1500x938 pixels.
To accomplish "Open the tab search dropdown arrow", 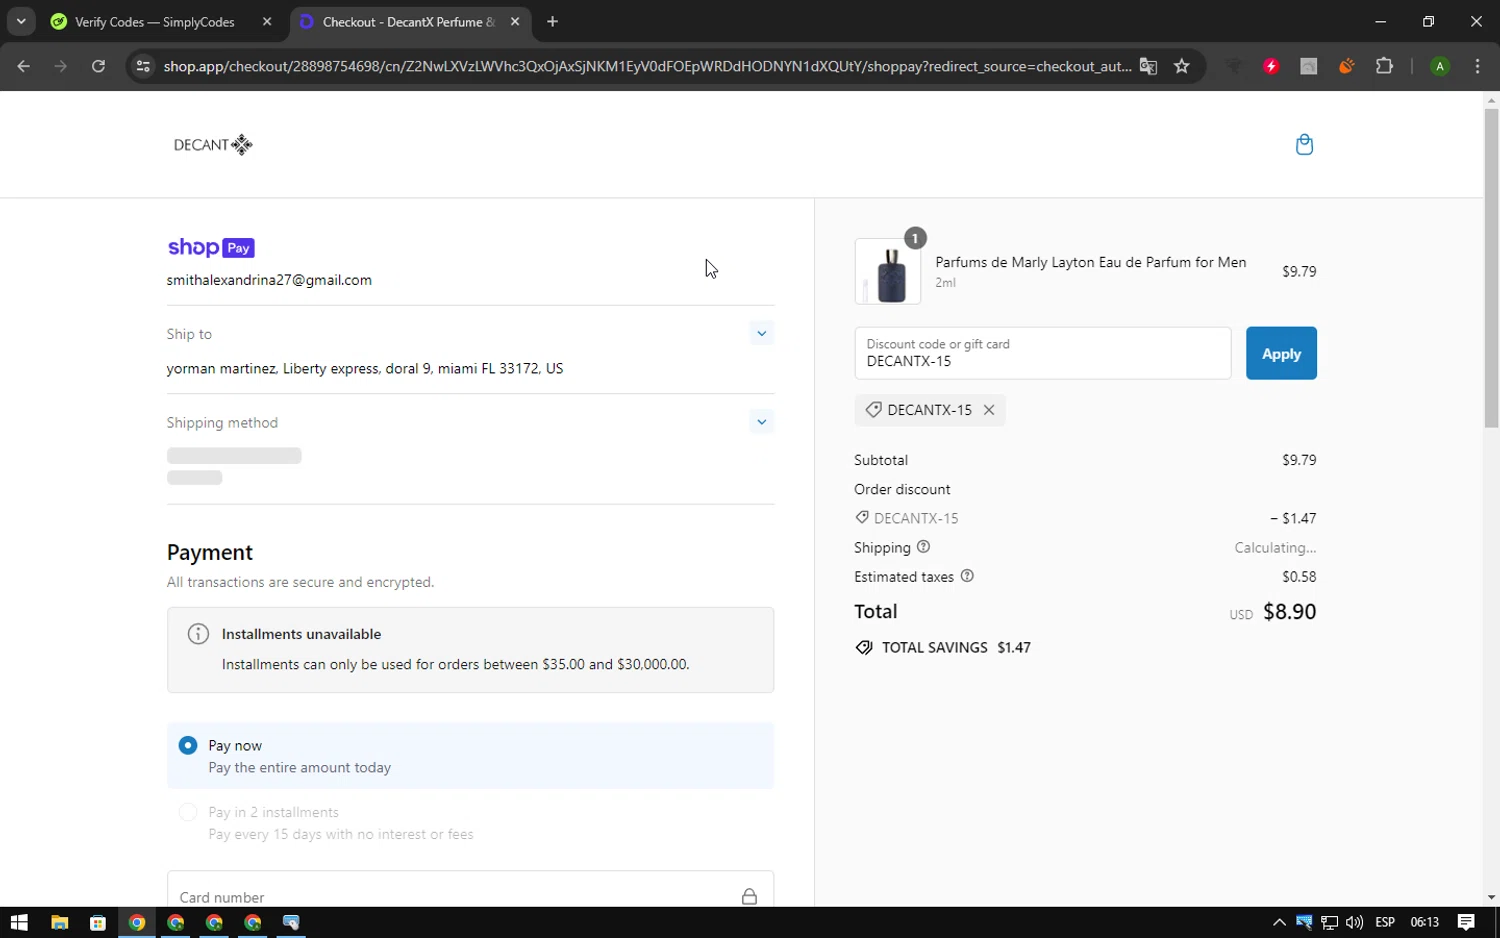I will (21, 21).
